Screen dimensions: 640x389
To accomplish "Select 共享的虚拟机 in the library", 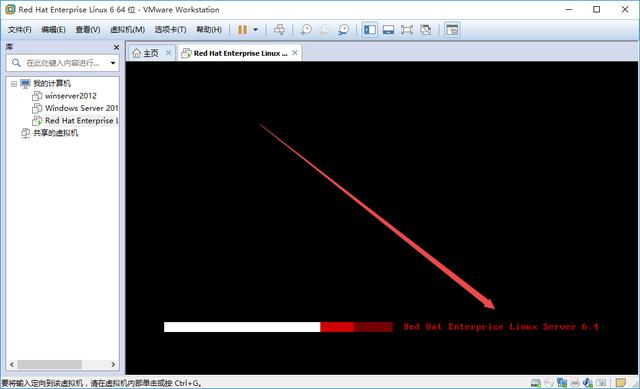I will coord(55,133).
